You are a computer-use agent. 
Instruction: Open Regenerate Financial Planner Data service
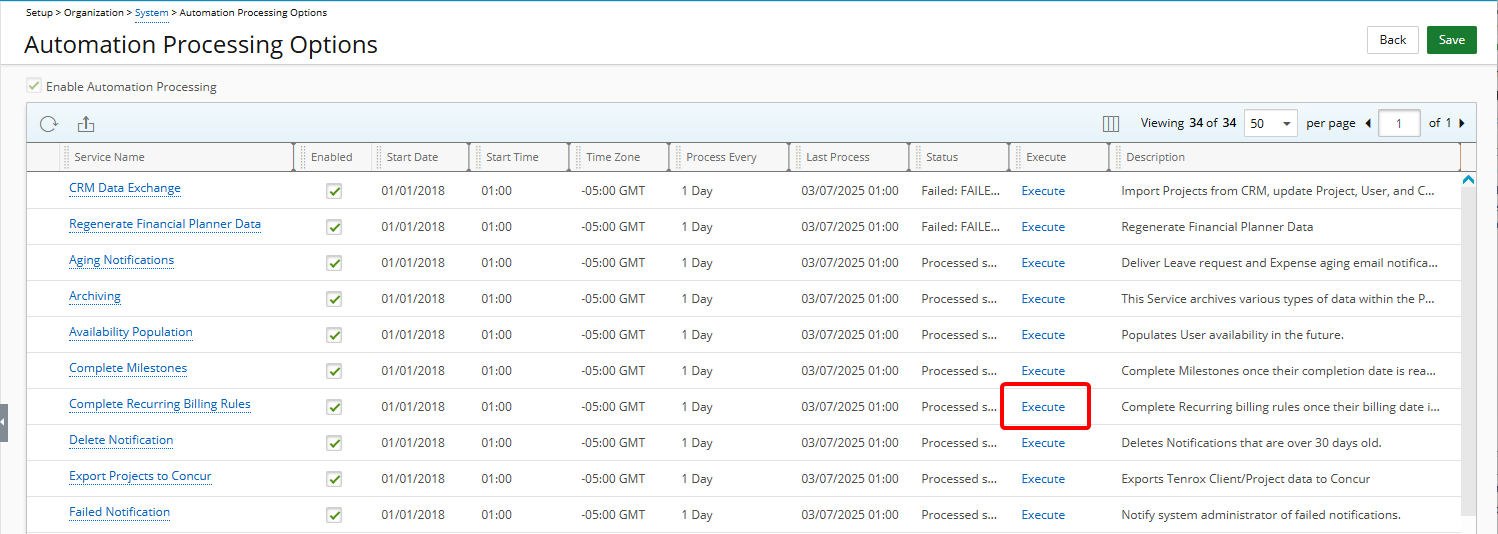pos(165,224)
